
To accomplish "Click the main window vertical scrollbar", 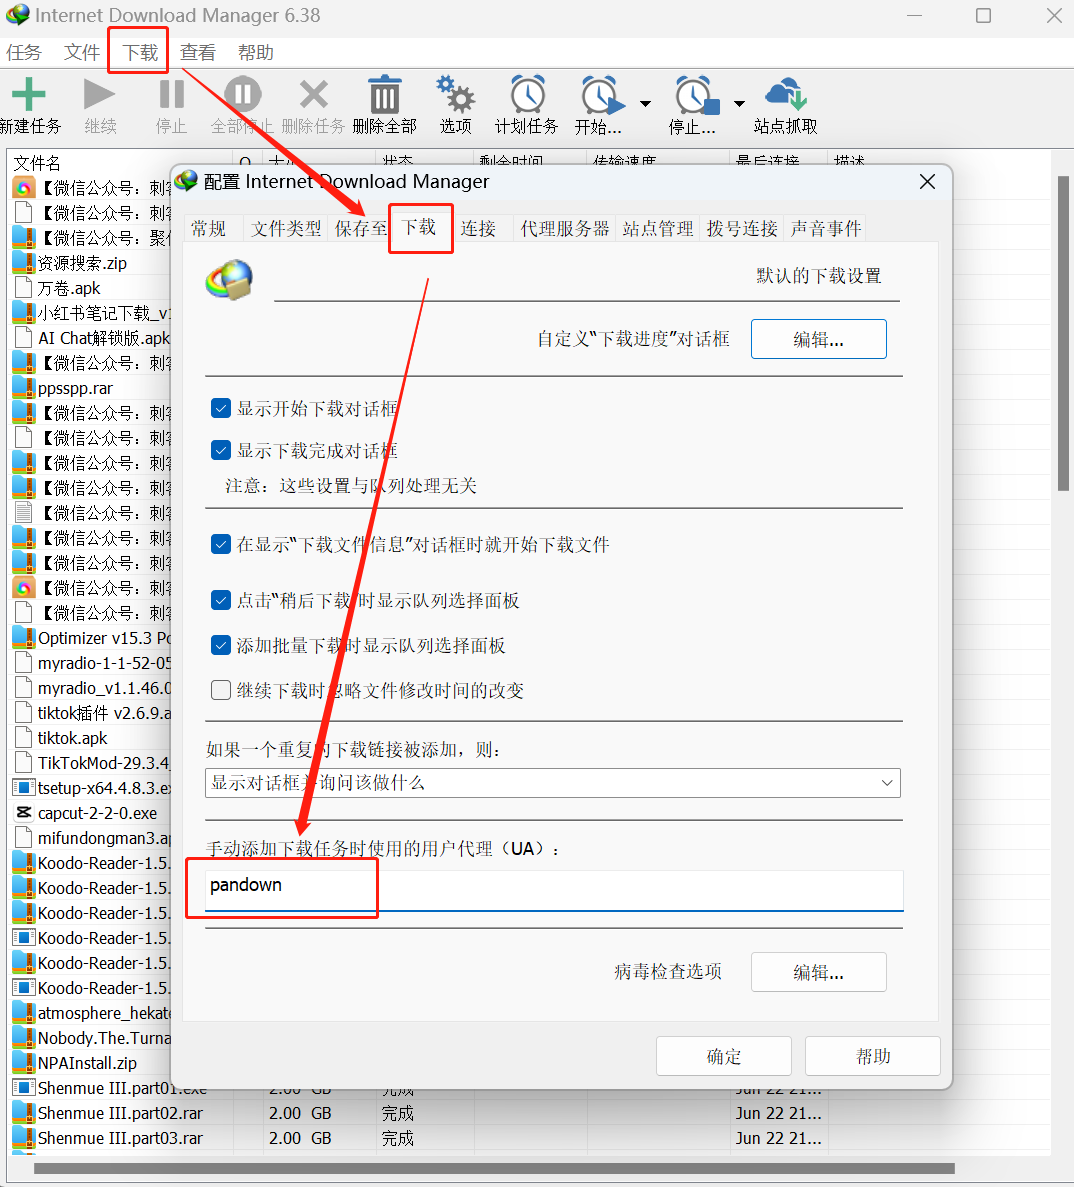I will [1063, 333].
